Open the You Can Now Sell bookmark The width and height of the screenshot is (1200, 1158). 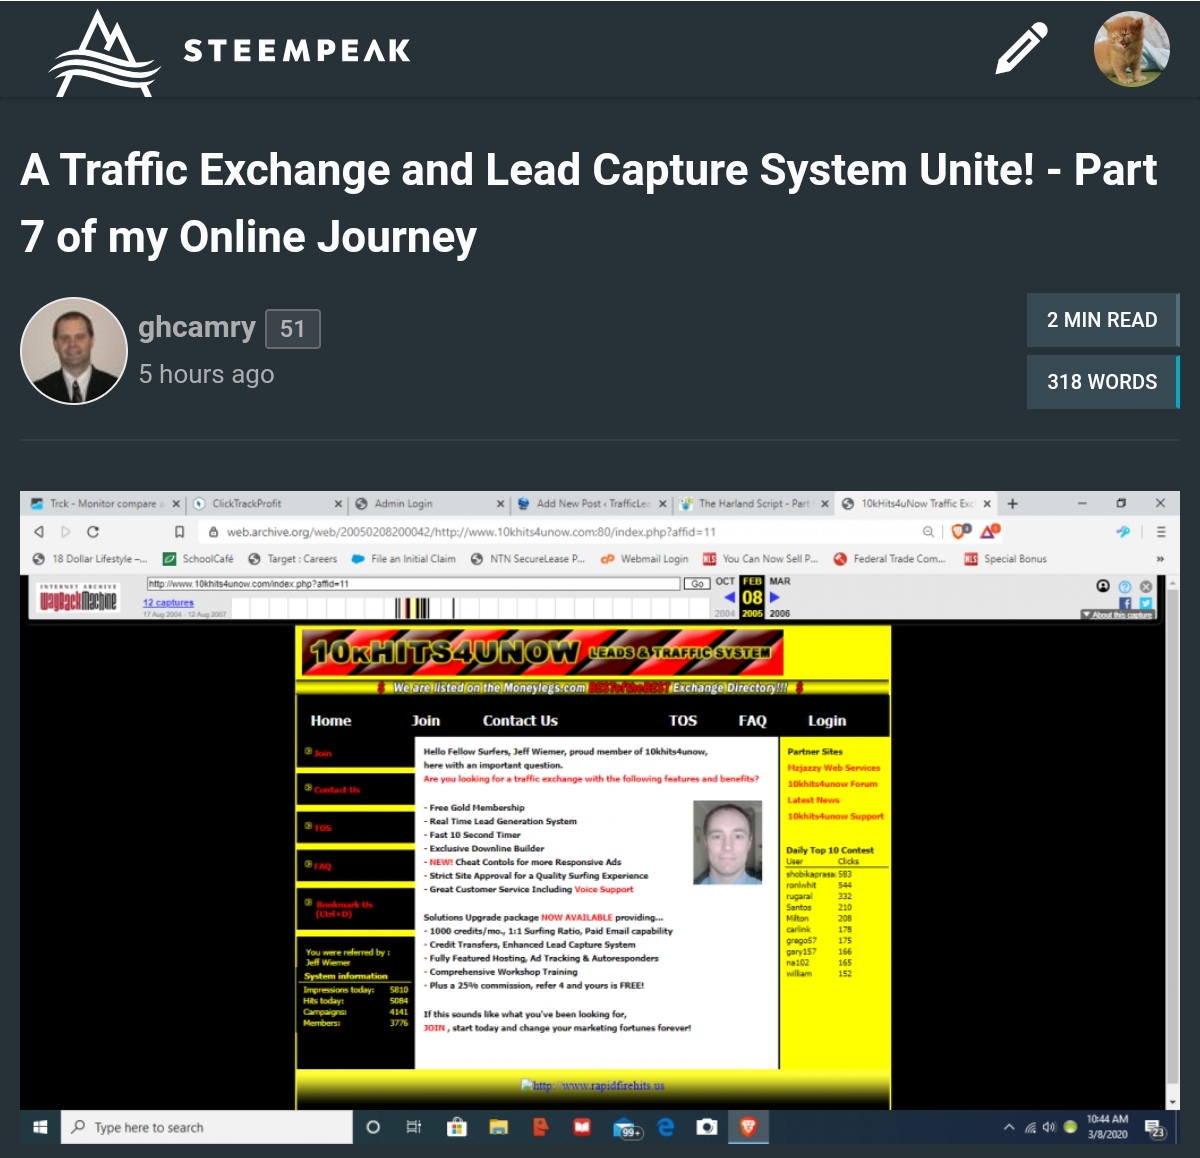pos(760,559)
